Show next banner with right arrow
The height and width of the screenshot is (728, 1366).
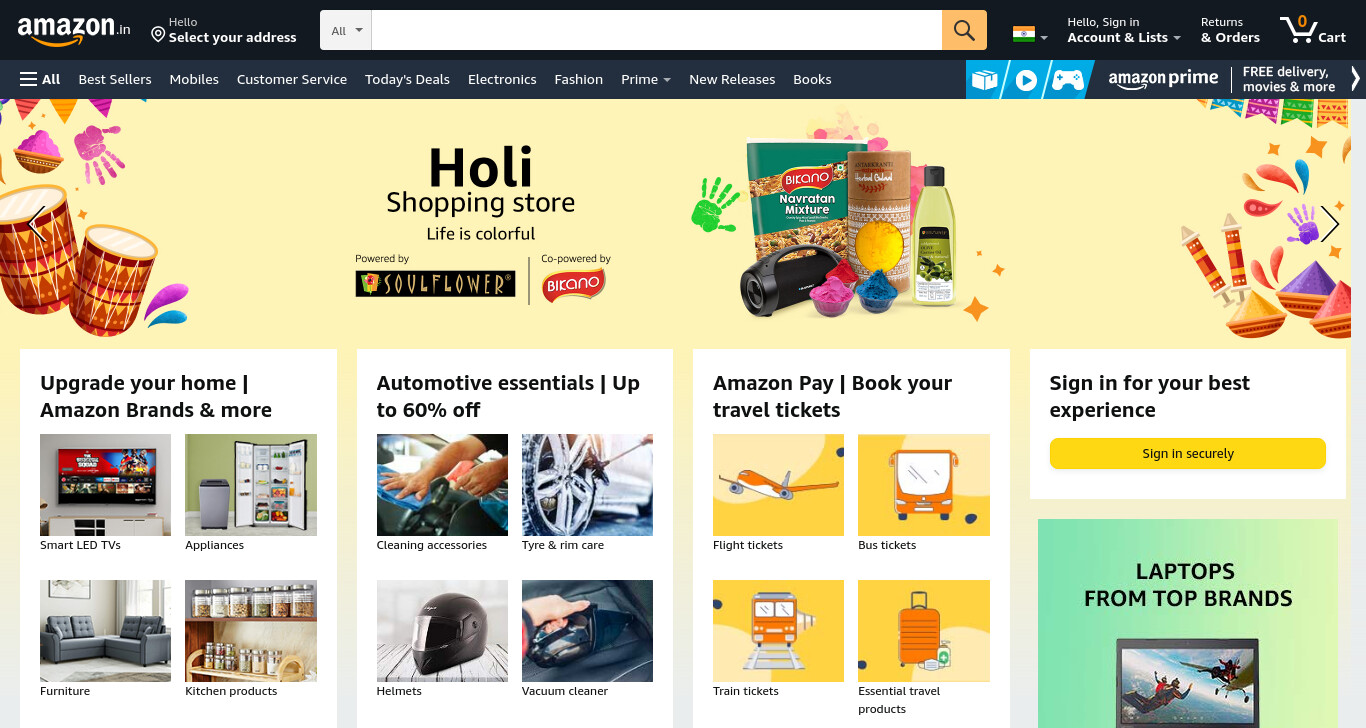[1329, 224]
